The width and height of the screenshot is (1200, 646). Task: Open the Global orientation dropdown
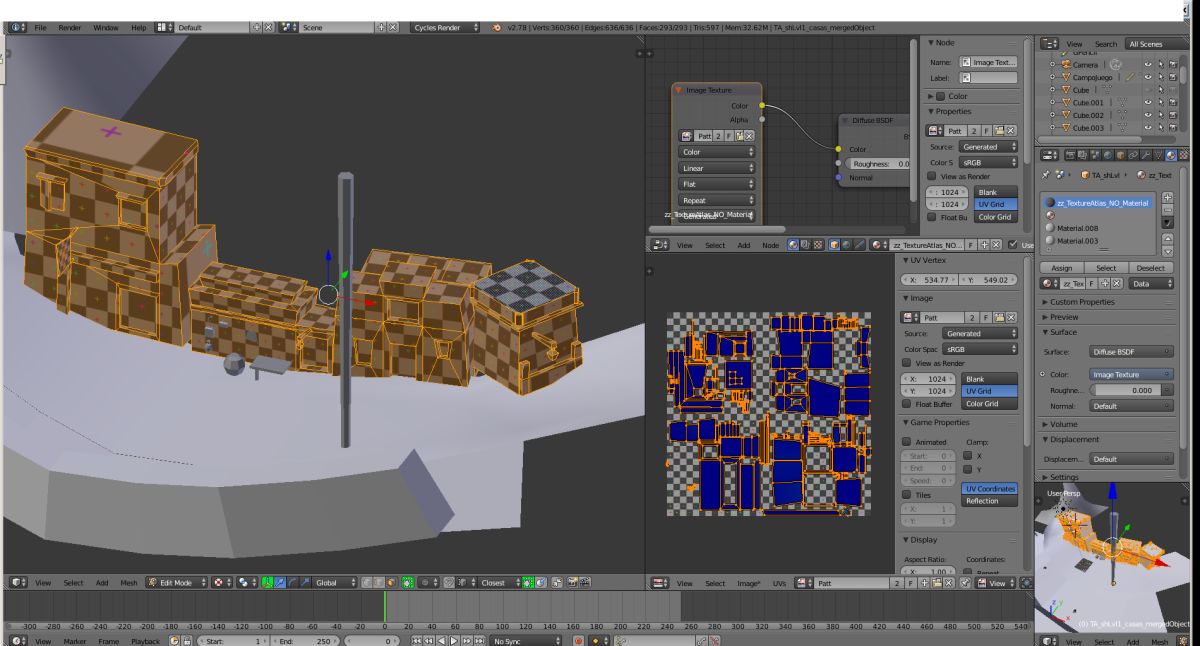(x=334, y=582)
